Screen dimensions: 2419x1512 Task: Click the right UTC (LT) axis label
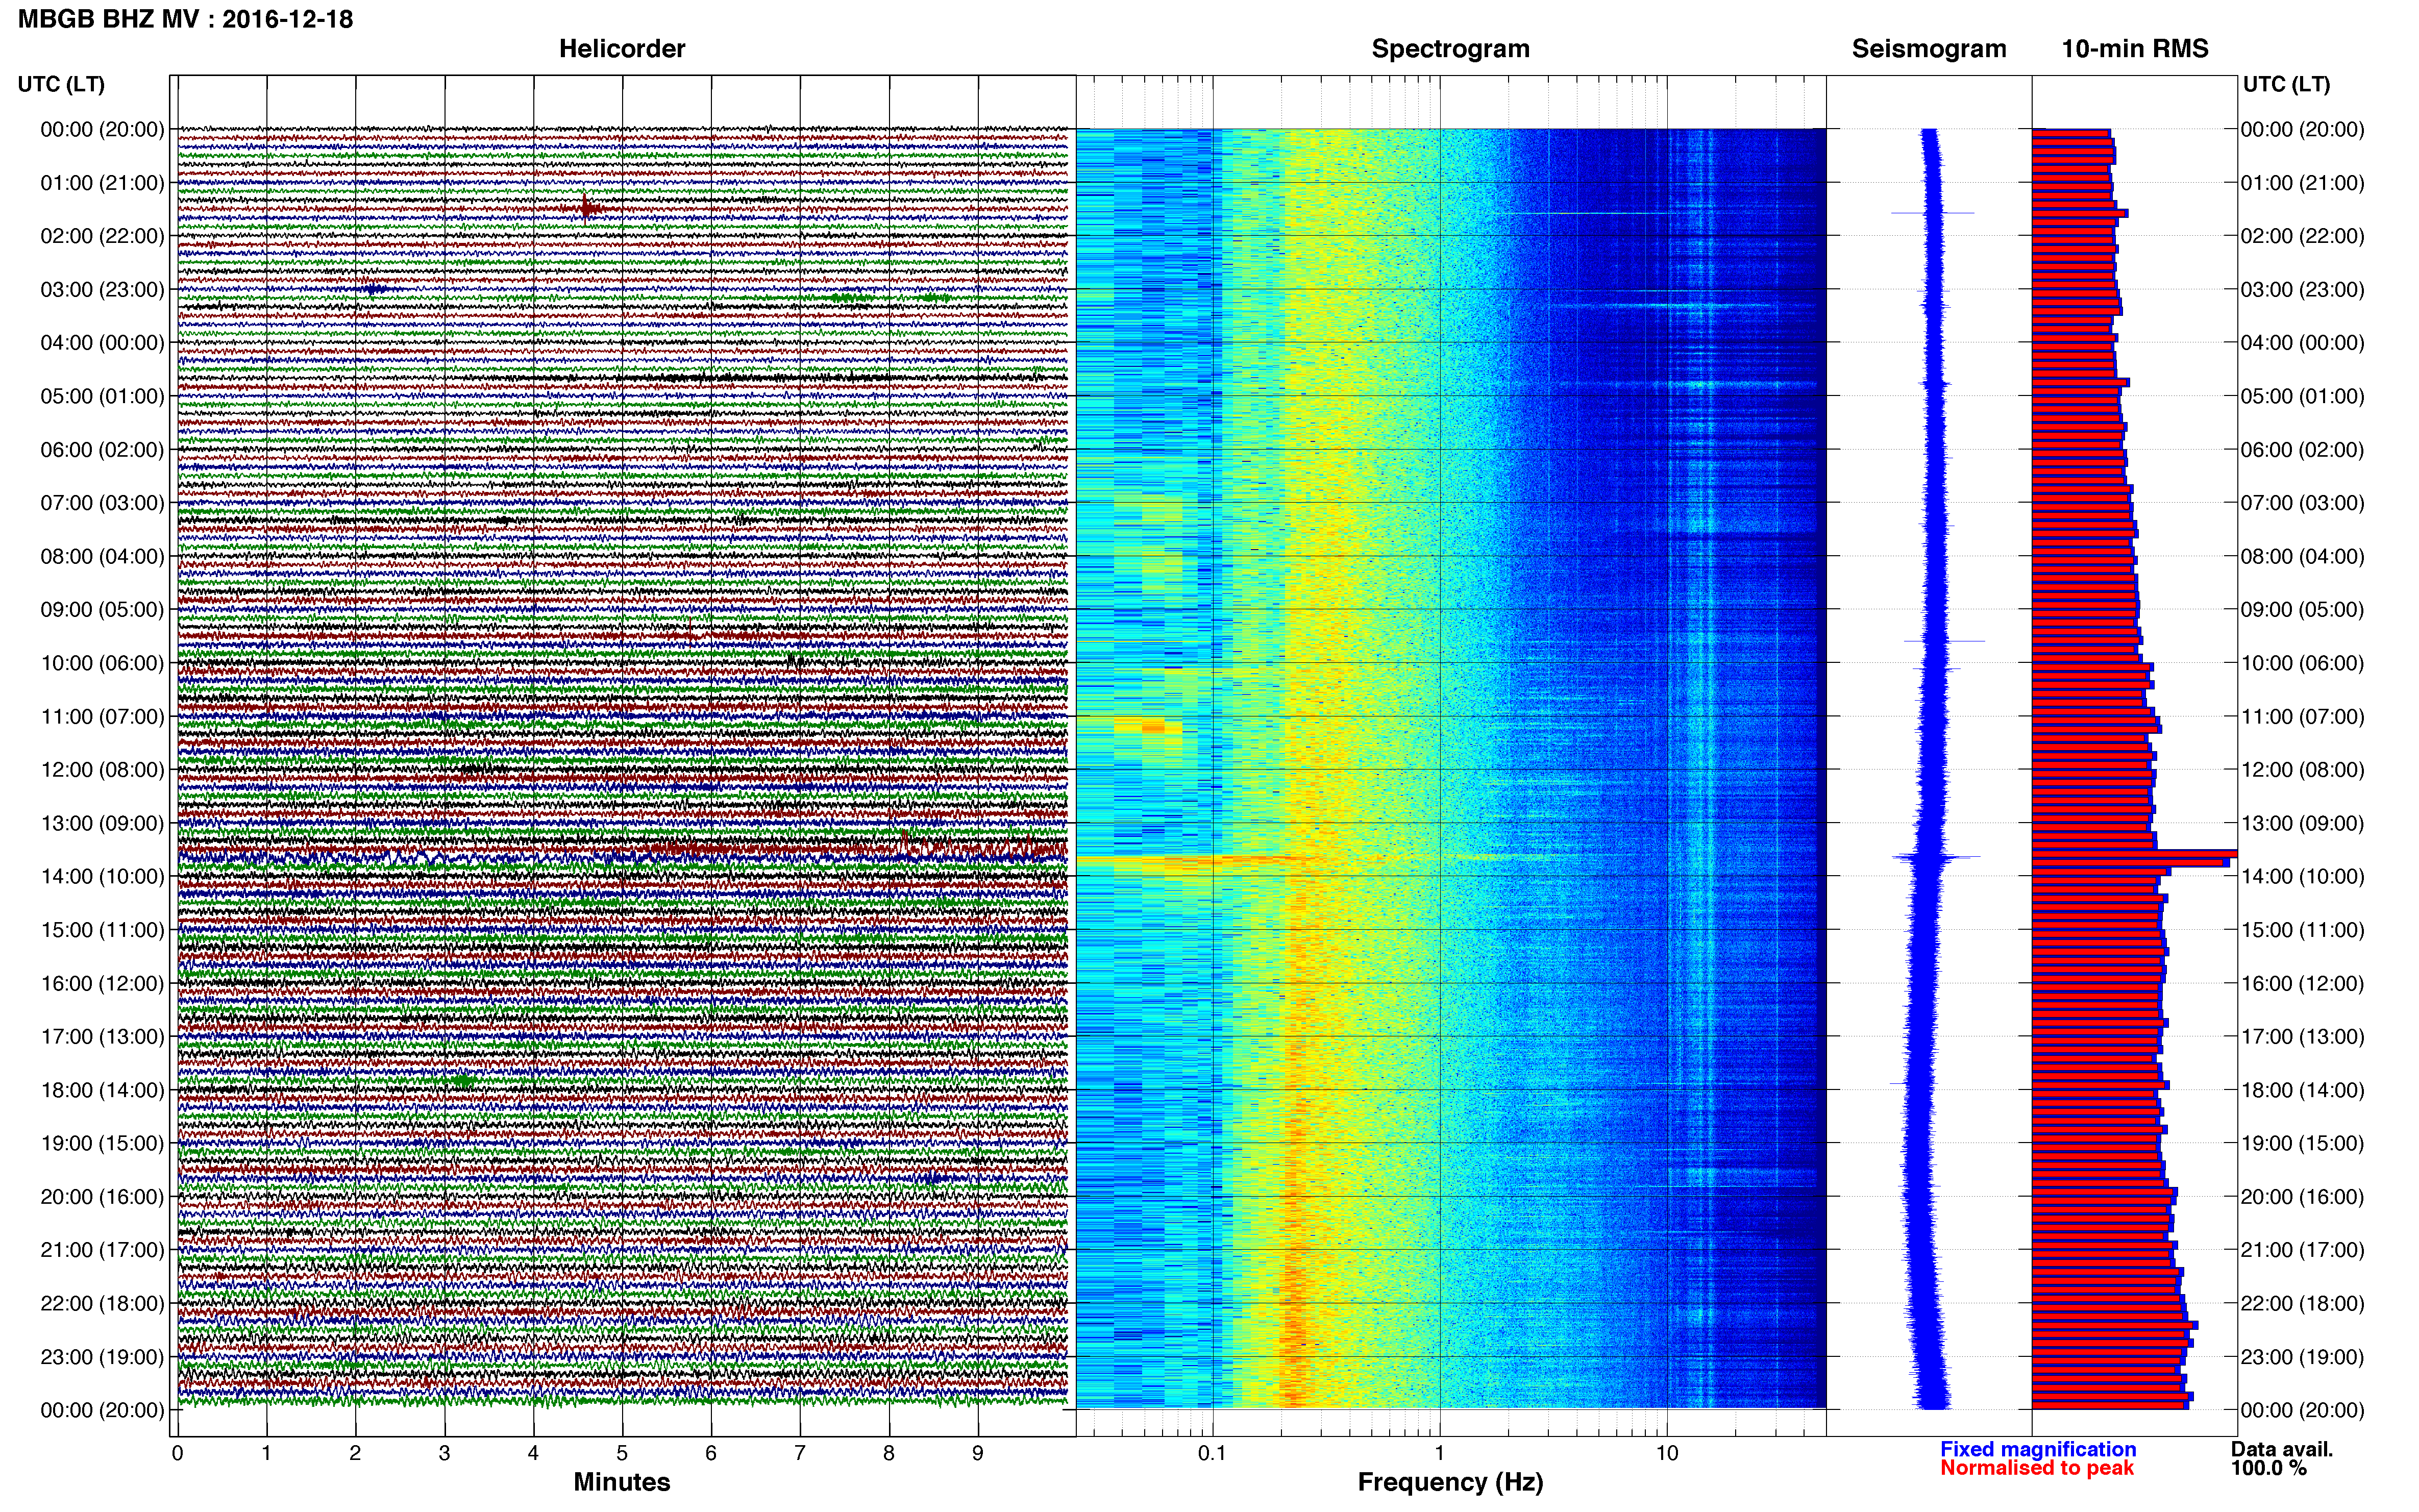click(2287, 84)
